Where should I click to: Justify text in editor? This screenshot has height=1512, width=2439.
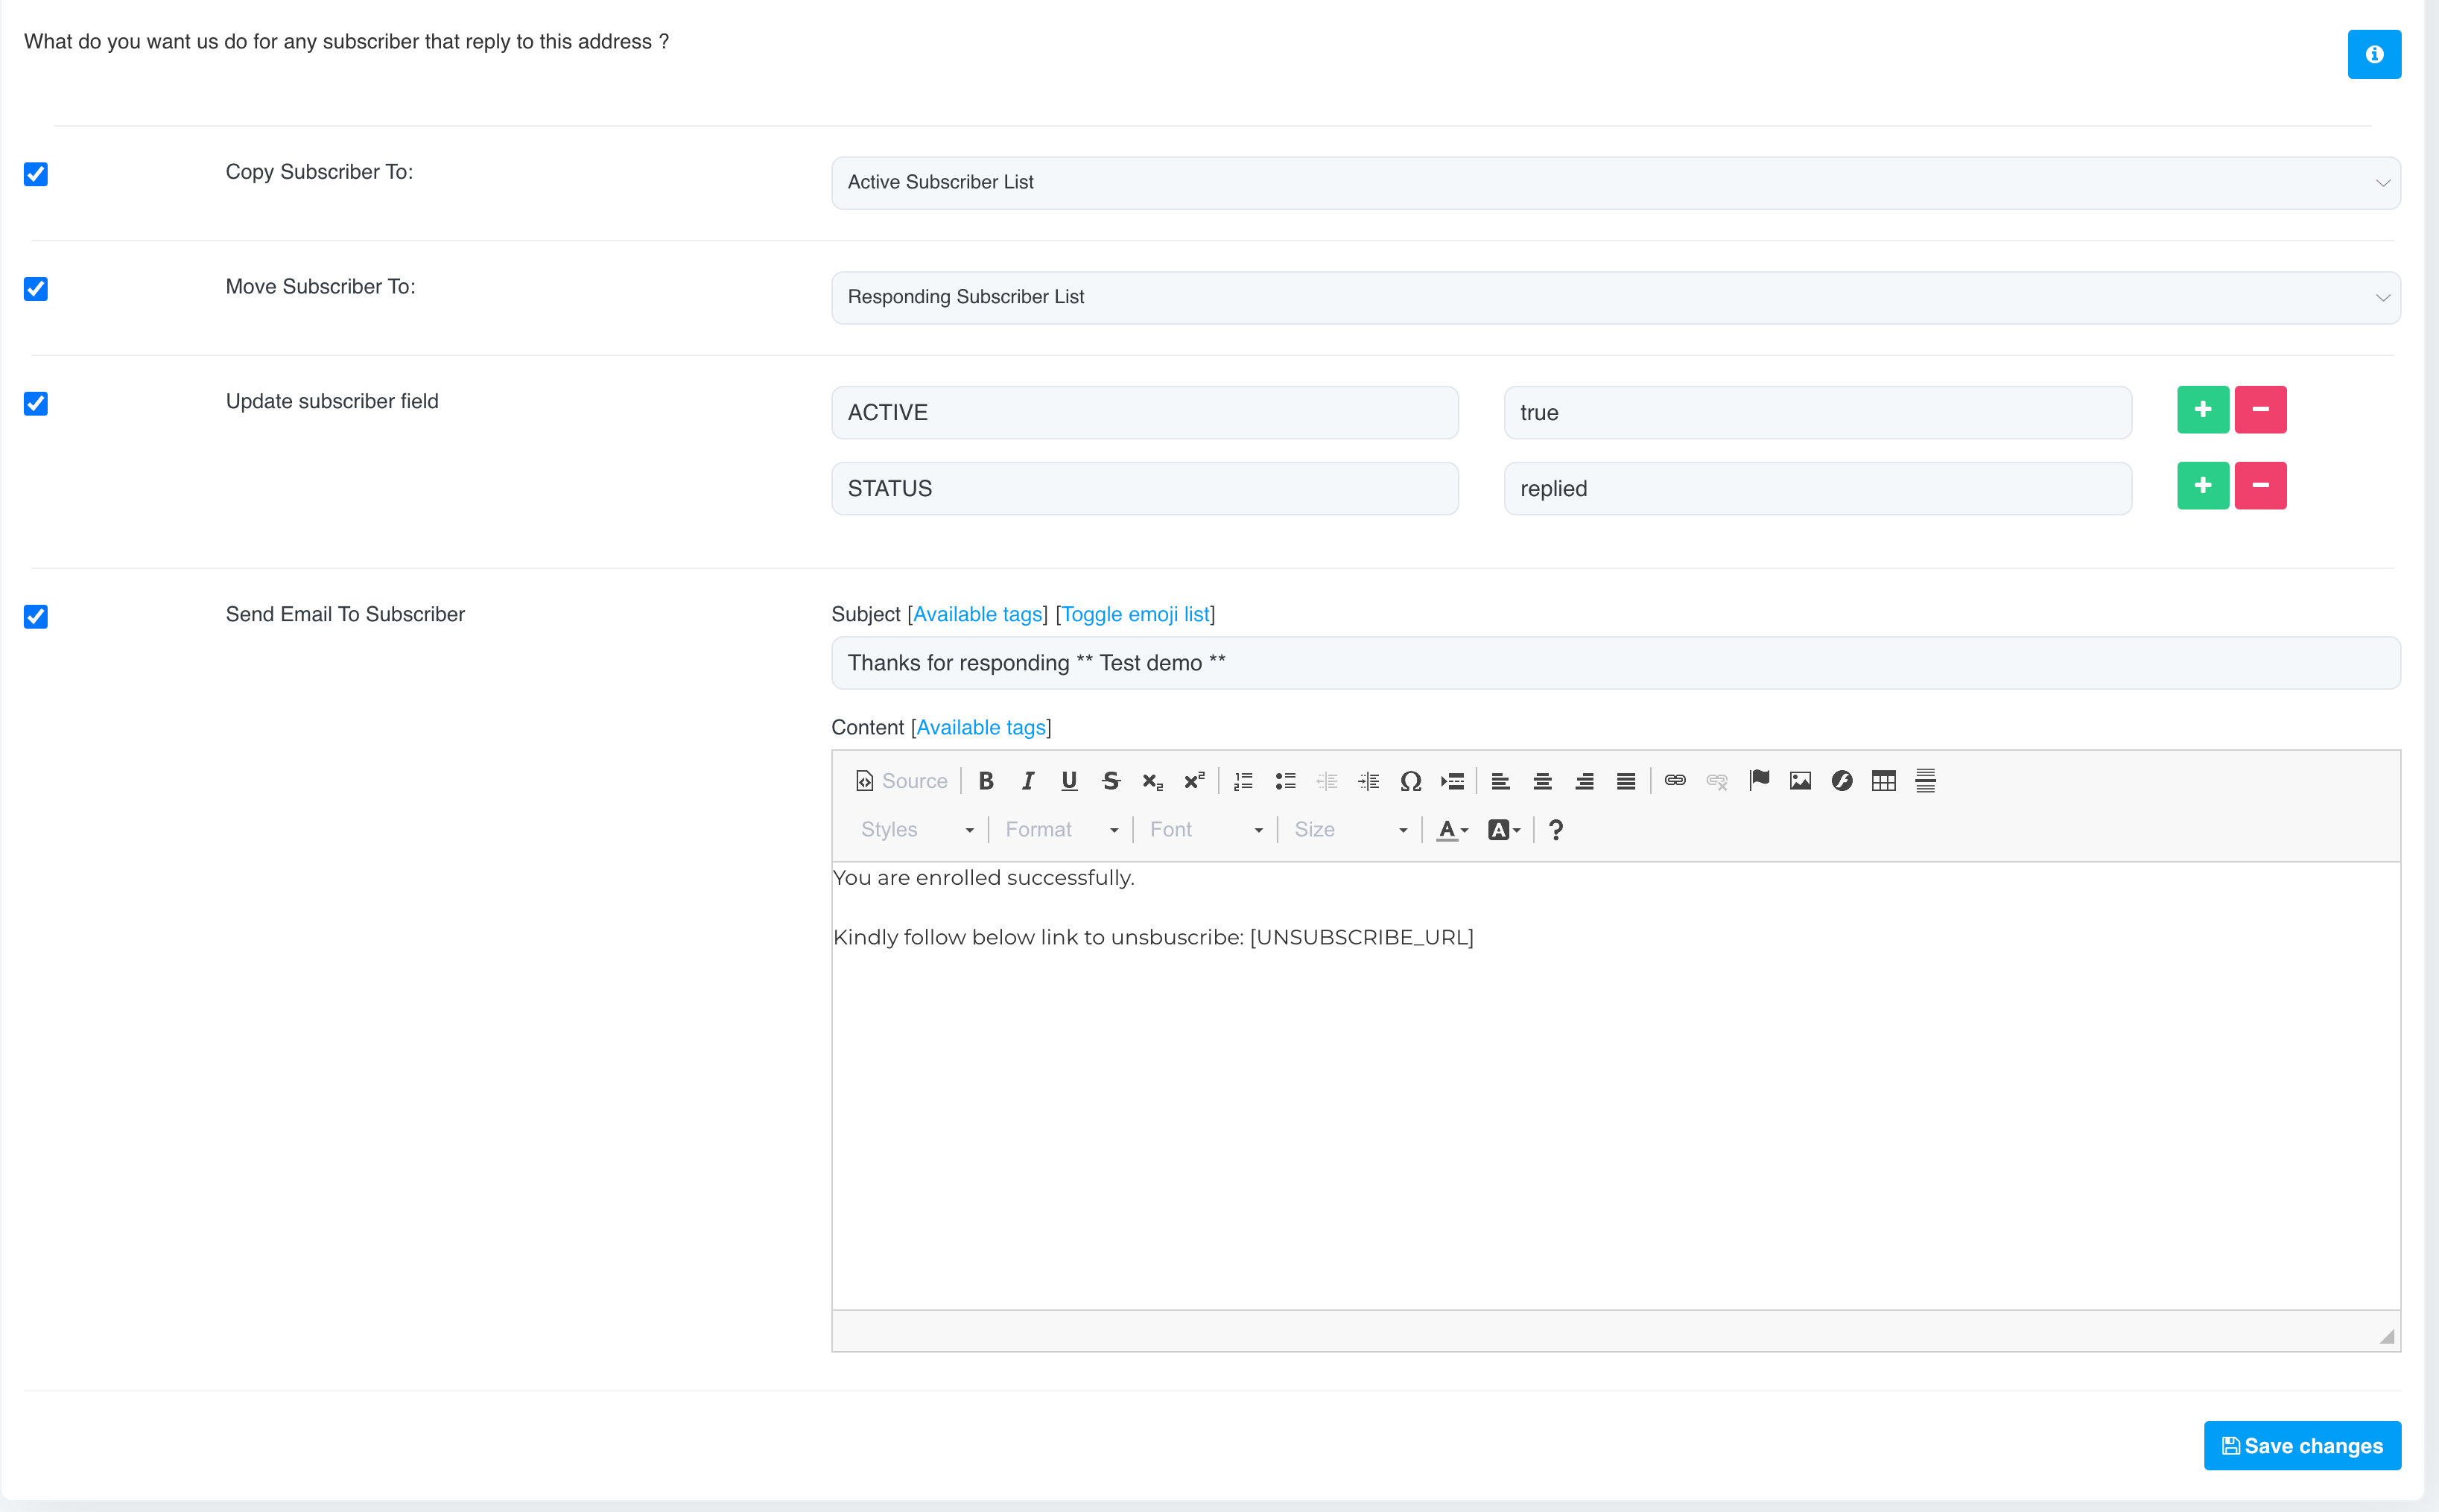pos(1626,781)
